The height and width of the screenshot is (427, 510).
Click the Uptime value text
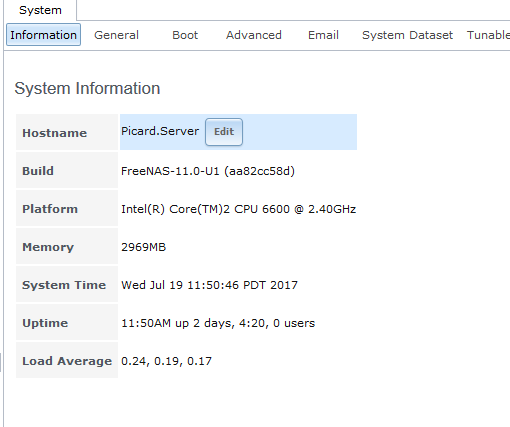tap(218, 323)
